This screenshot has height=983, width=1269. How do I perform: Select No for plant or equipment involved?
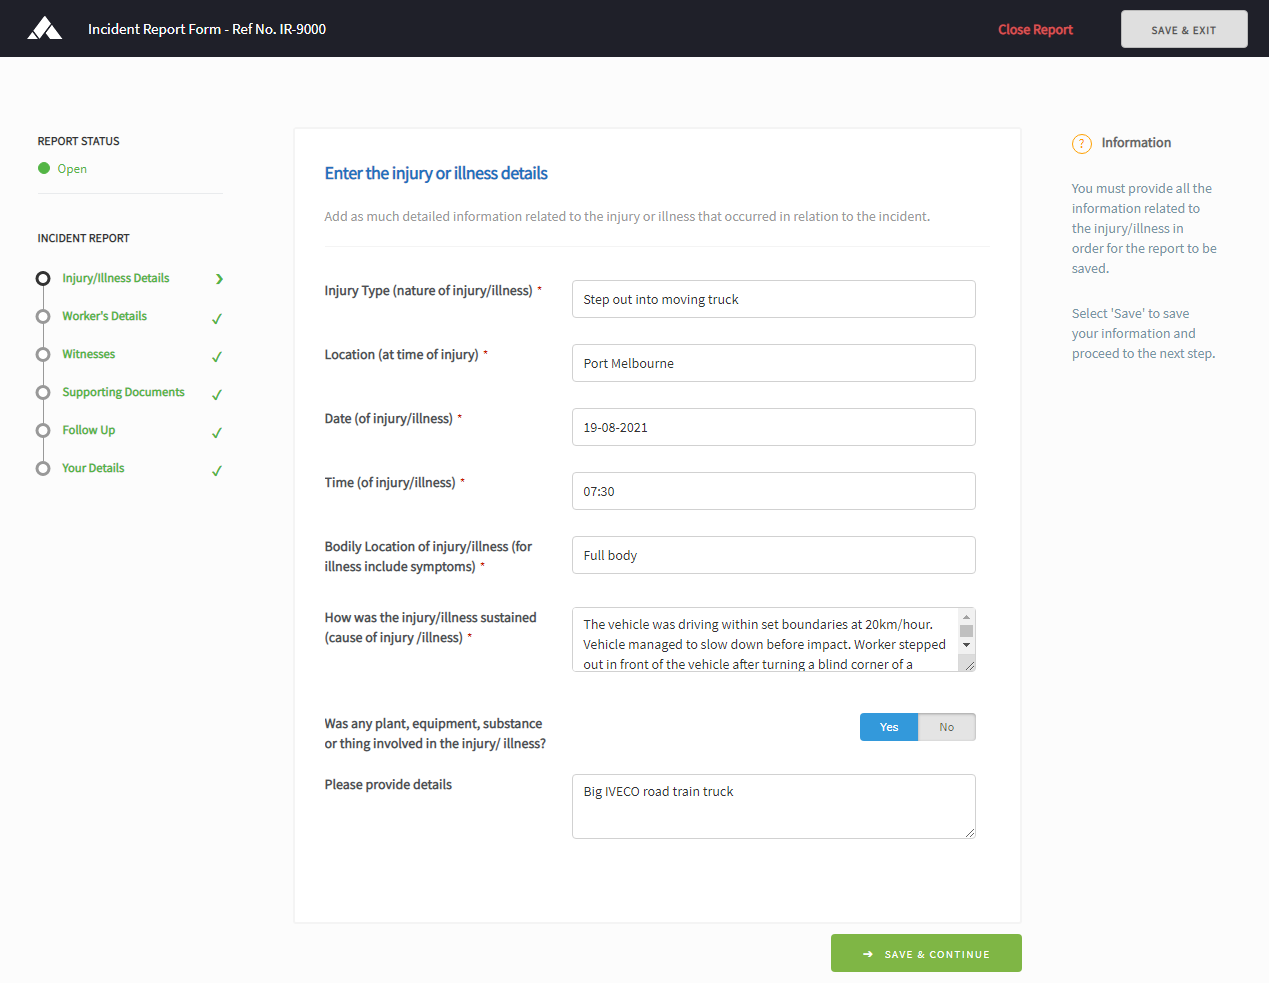(946, 727)
